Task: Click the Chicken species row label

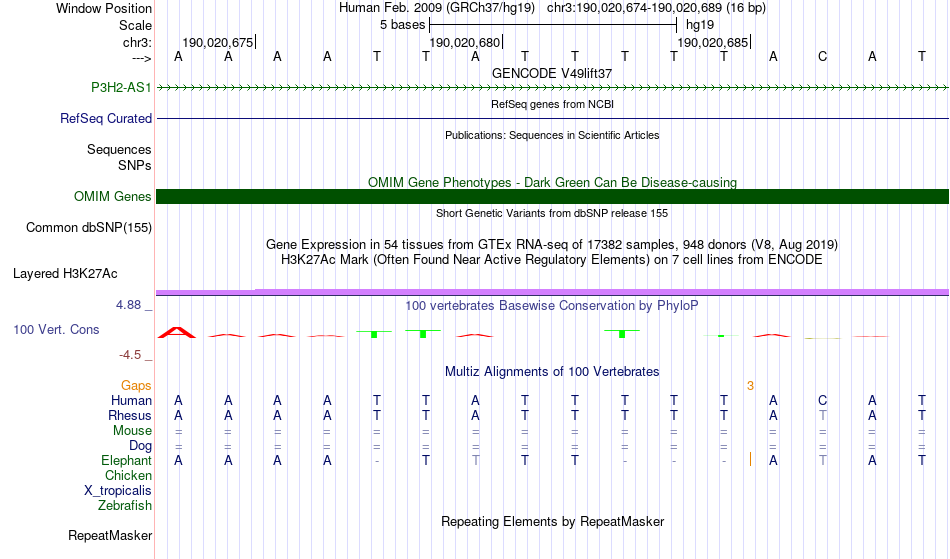Action: click(128, 475)
